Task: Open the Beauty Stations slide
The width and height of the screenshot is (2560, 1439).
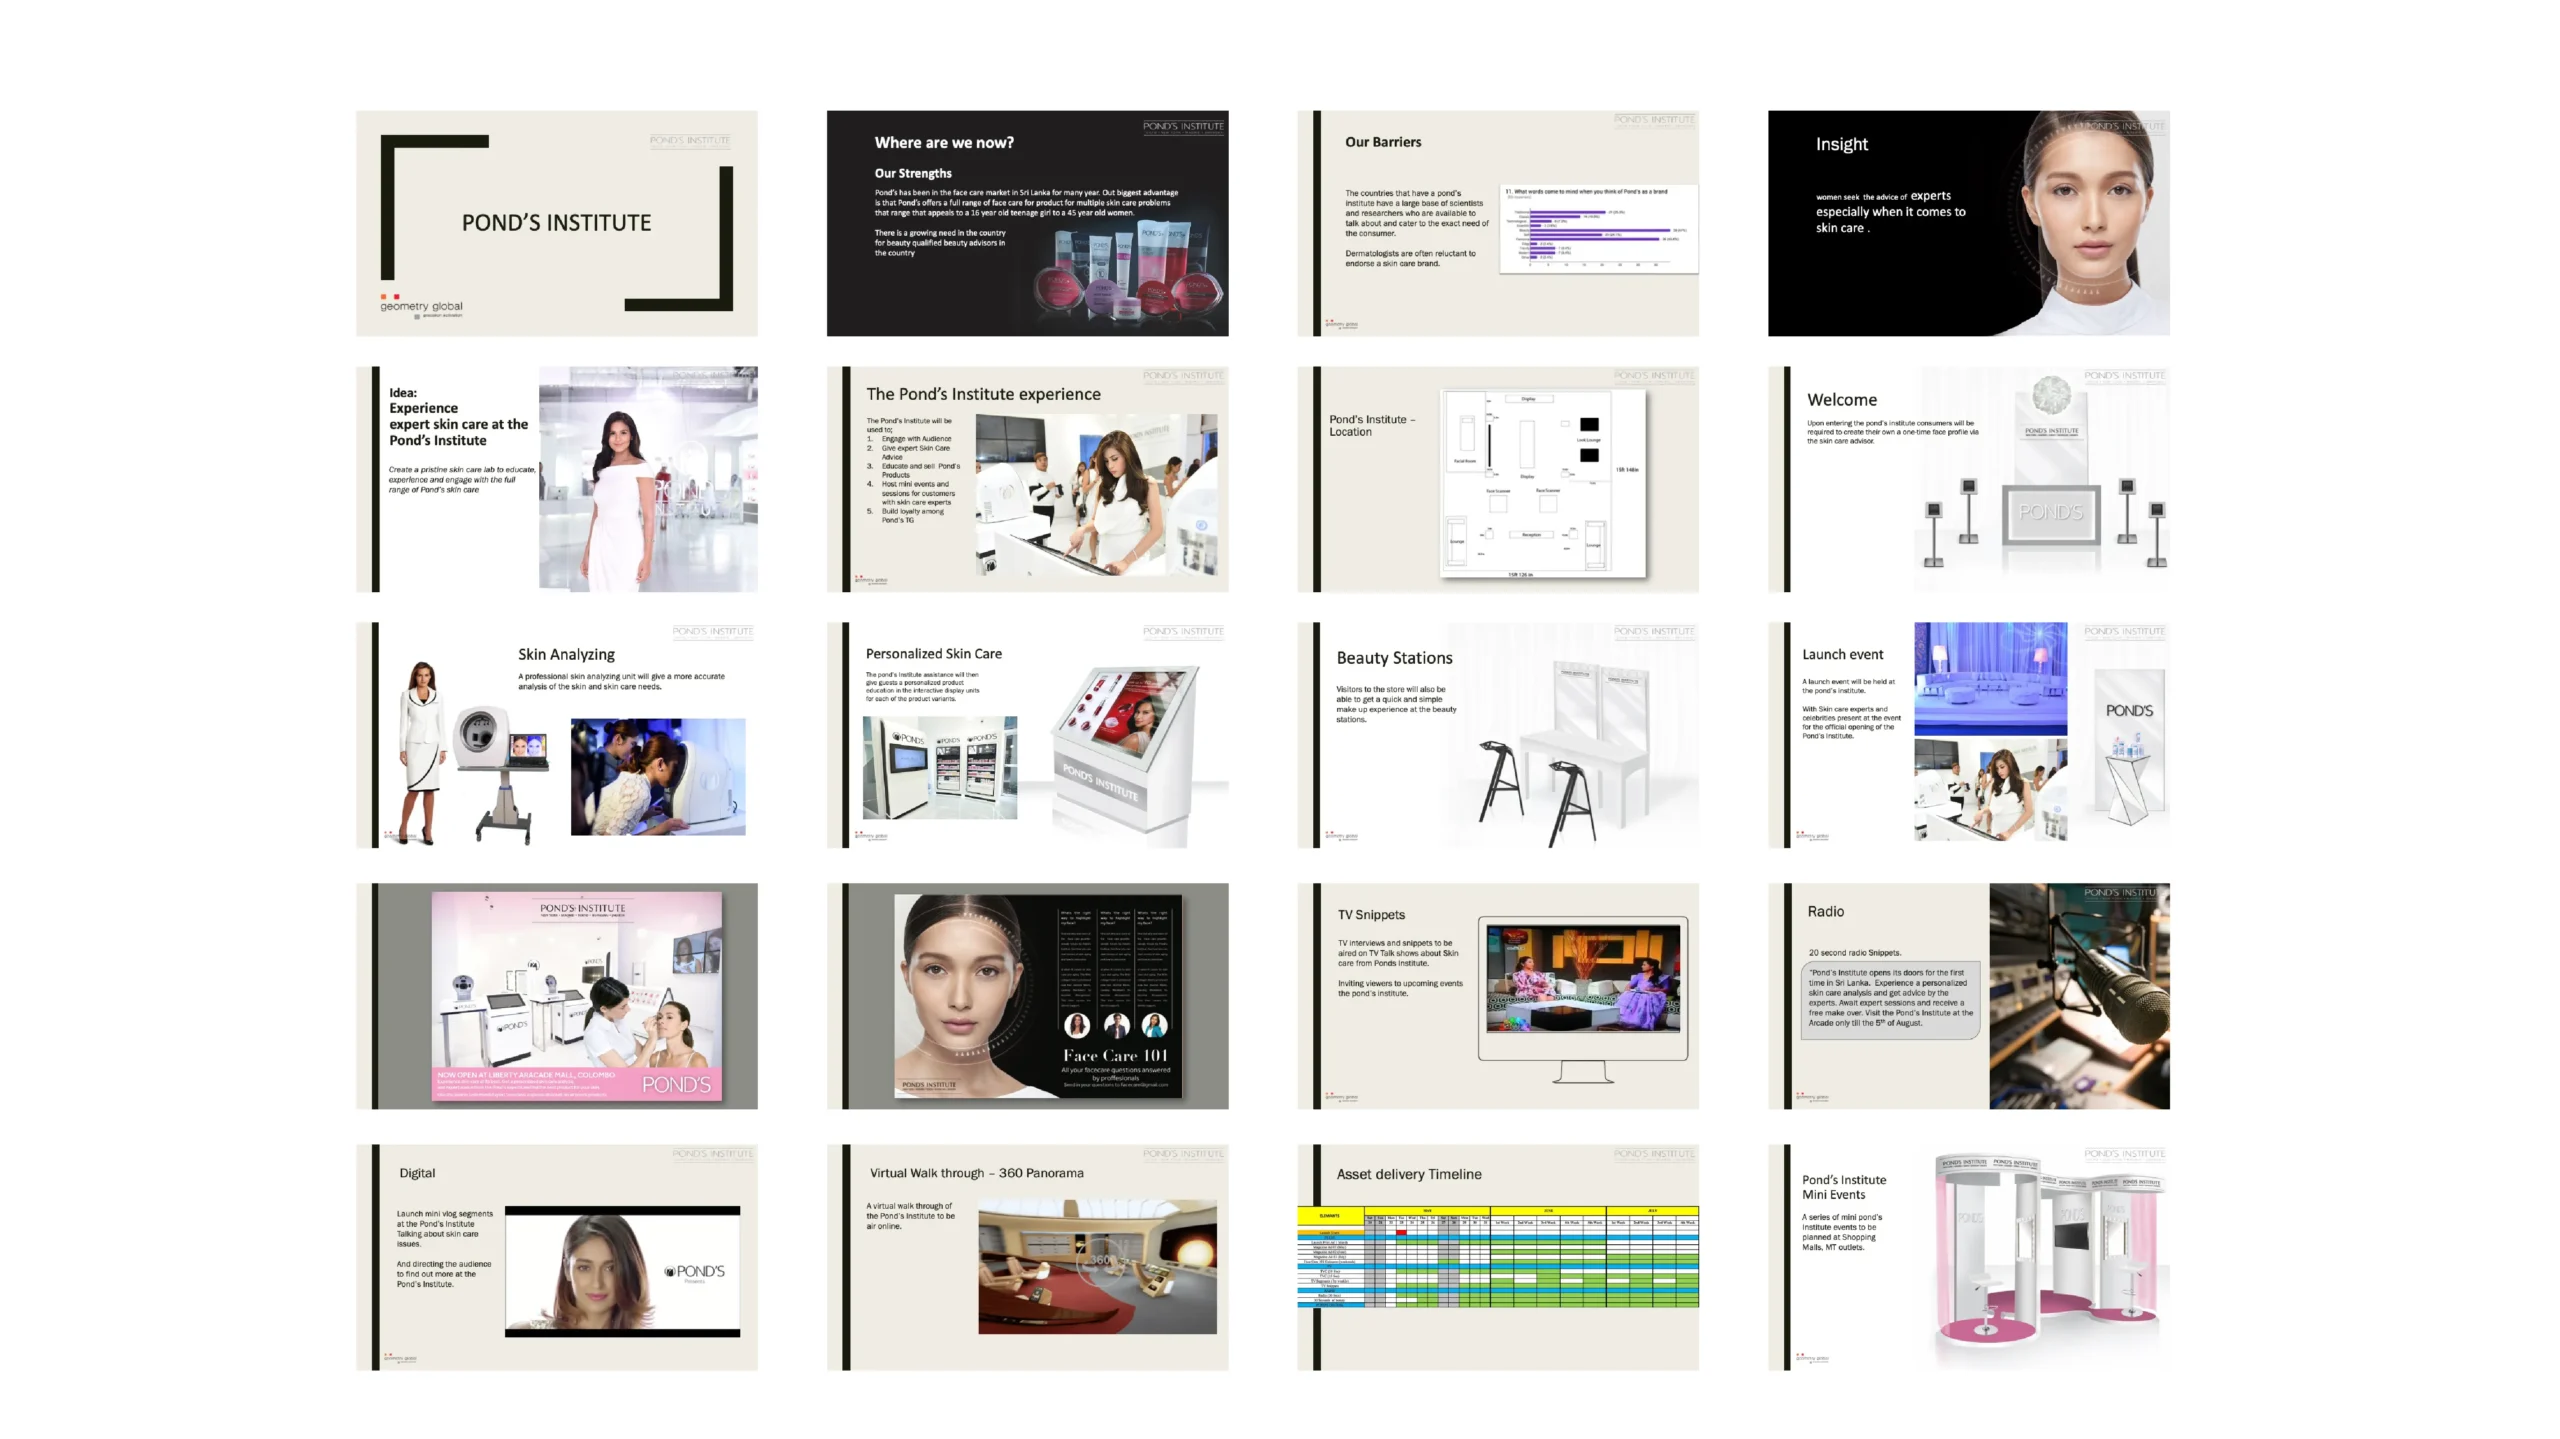Action: 1497,735
